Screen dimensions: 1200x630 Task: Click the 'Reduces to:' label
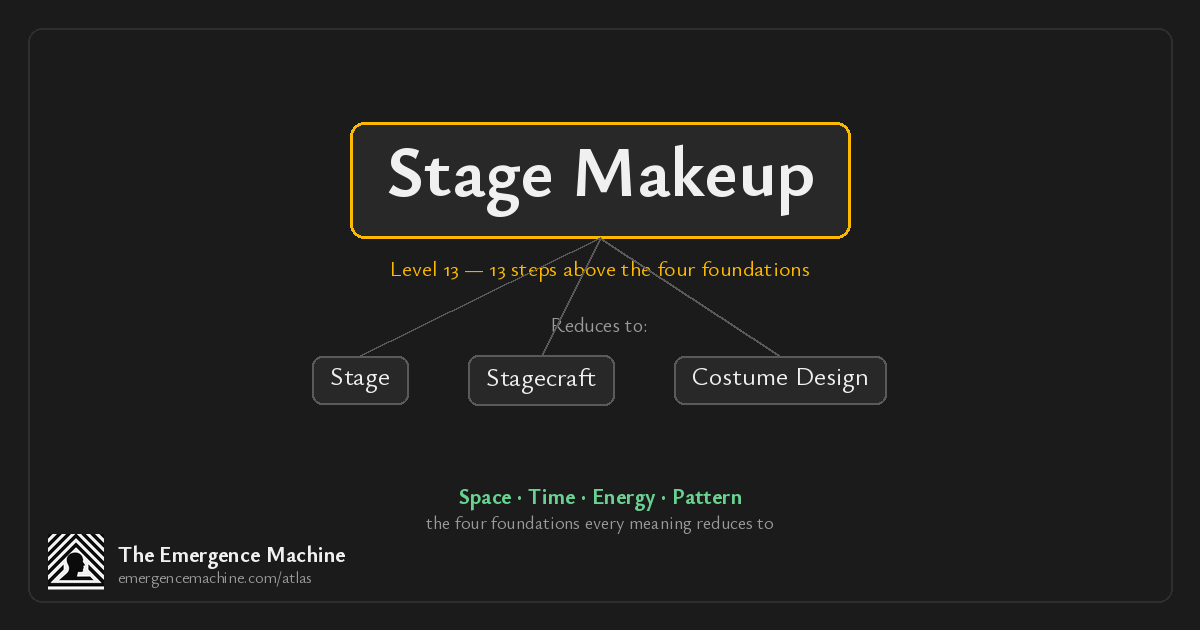(599, 326)
